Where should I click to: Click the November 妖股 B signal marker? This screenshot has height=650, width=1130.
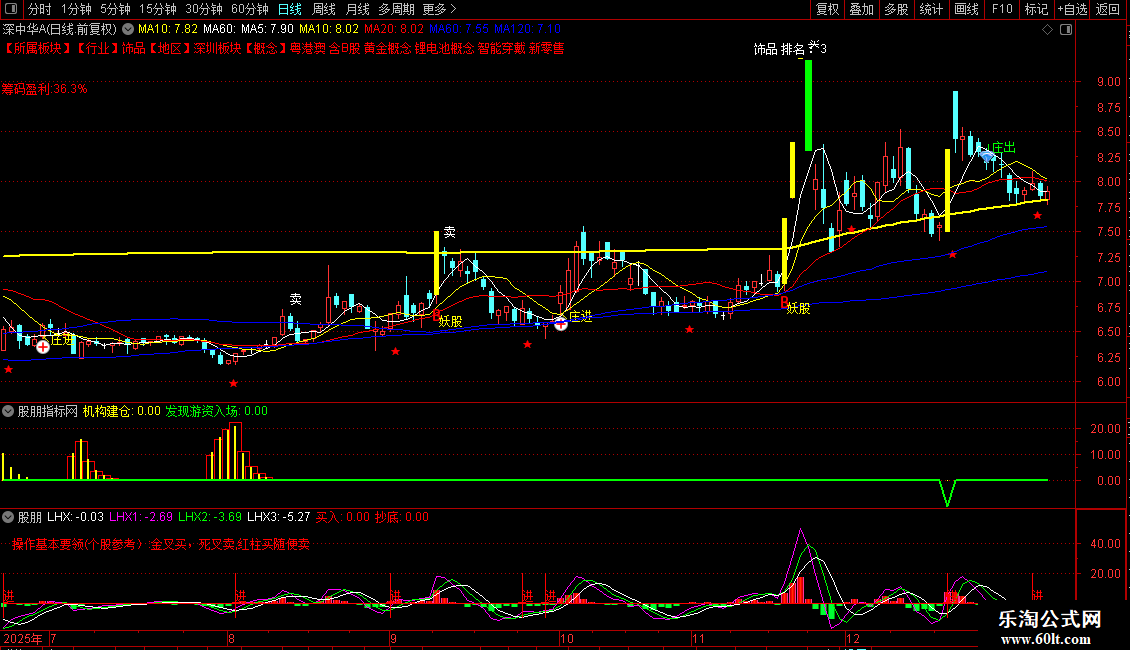[796, 307]
